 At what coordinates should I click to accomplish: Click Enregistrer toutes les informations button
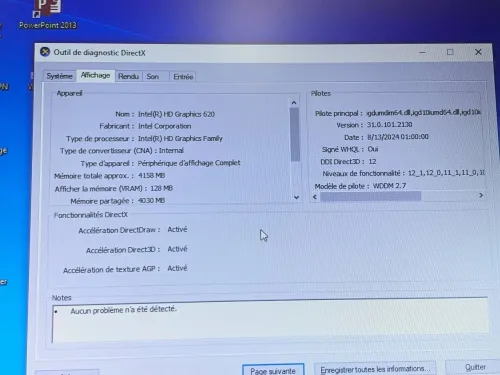coord(375,369)
